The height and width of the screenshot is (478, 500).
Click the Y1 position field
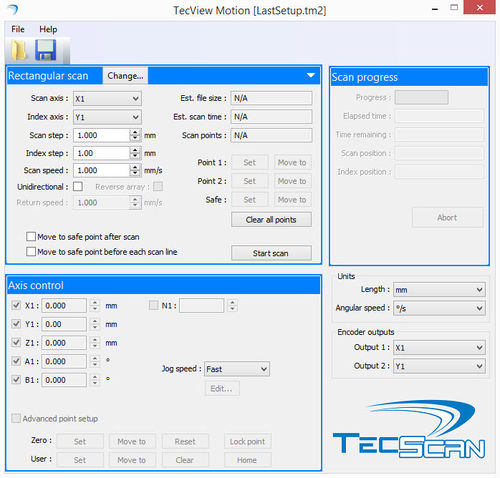64,324
